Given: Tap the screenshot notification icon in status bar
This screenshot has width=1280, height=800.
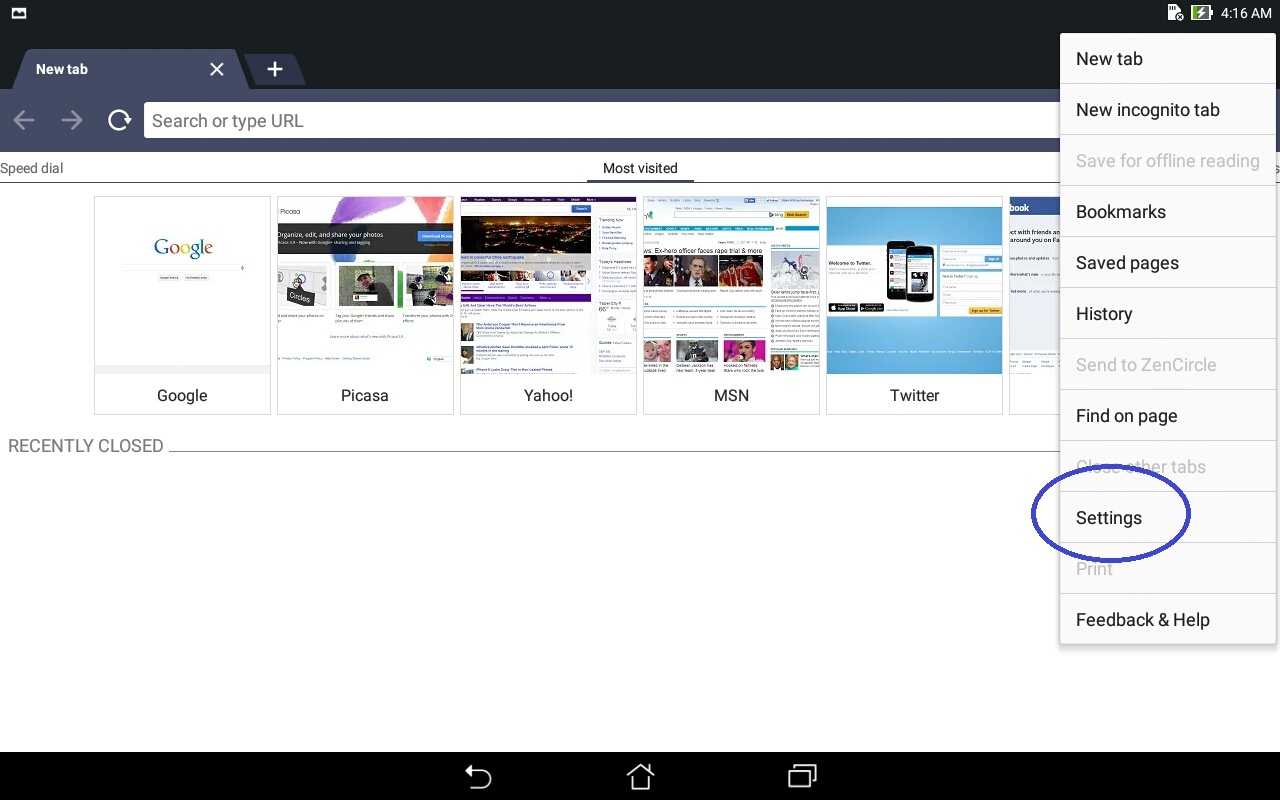Looking at the screenshot, I should [19, 13].
